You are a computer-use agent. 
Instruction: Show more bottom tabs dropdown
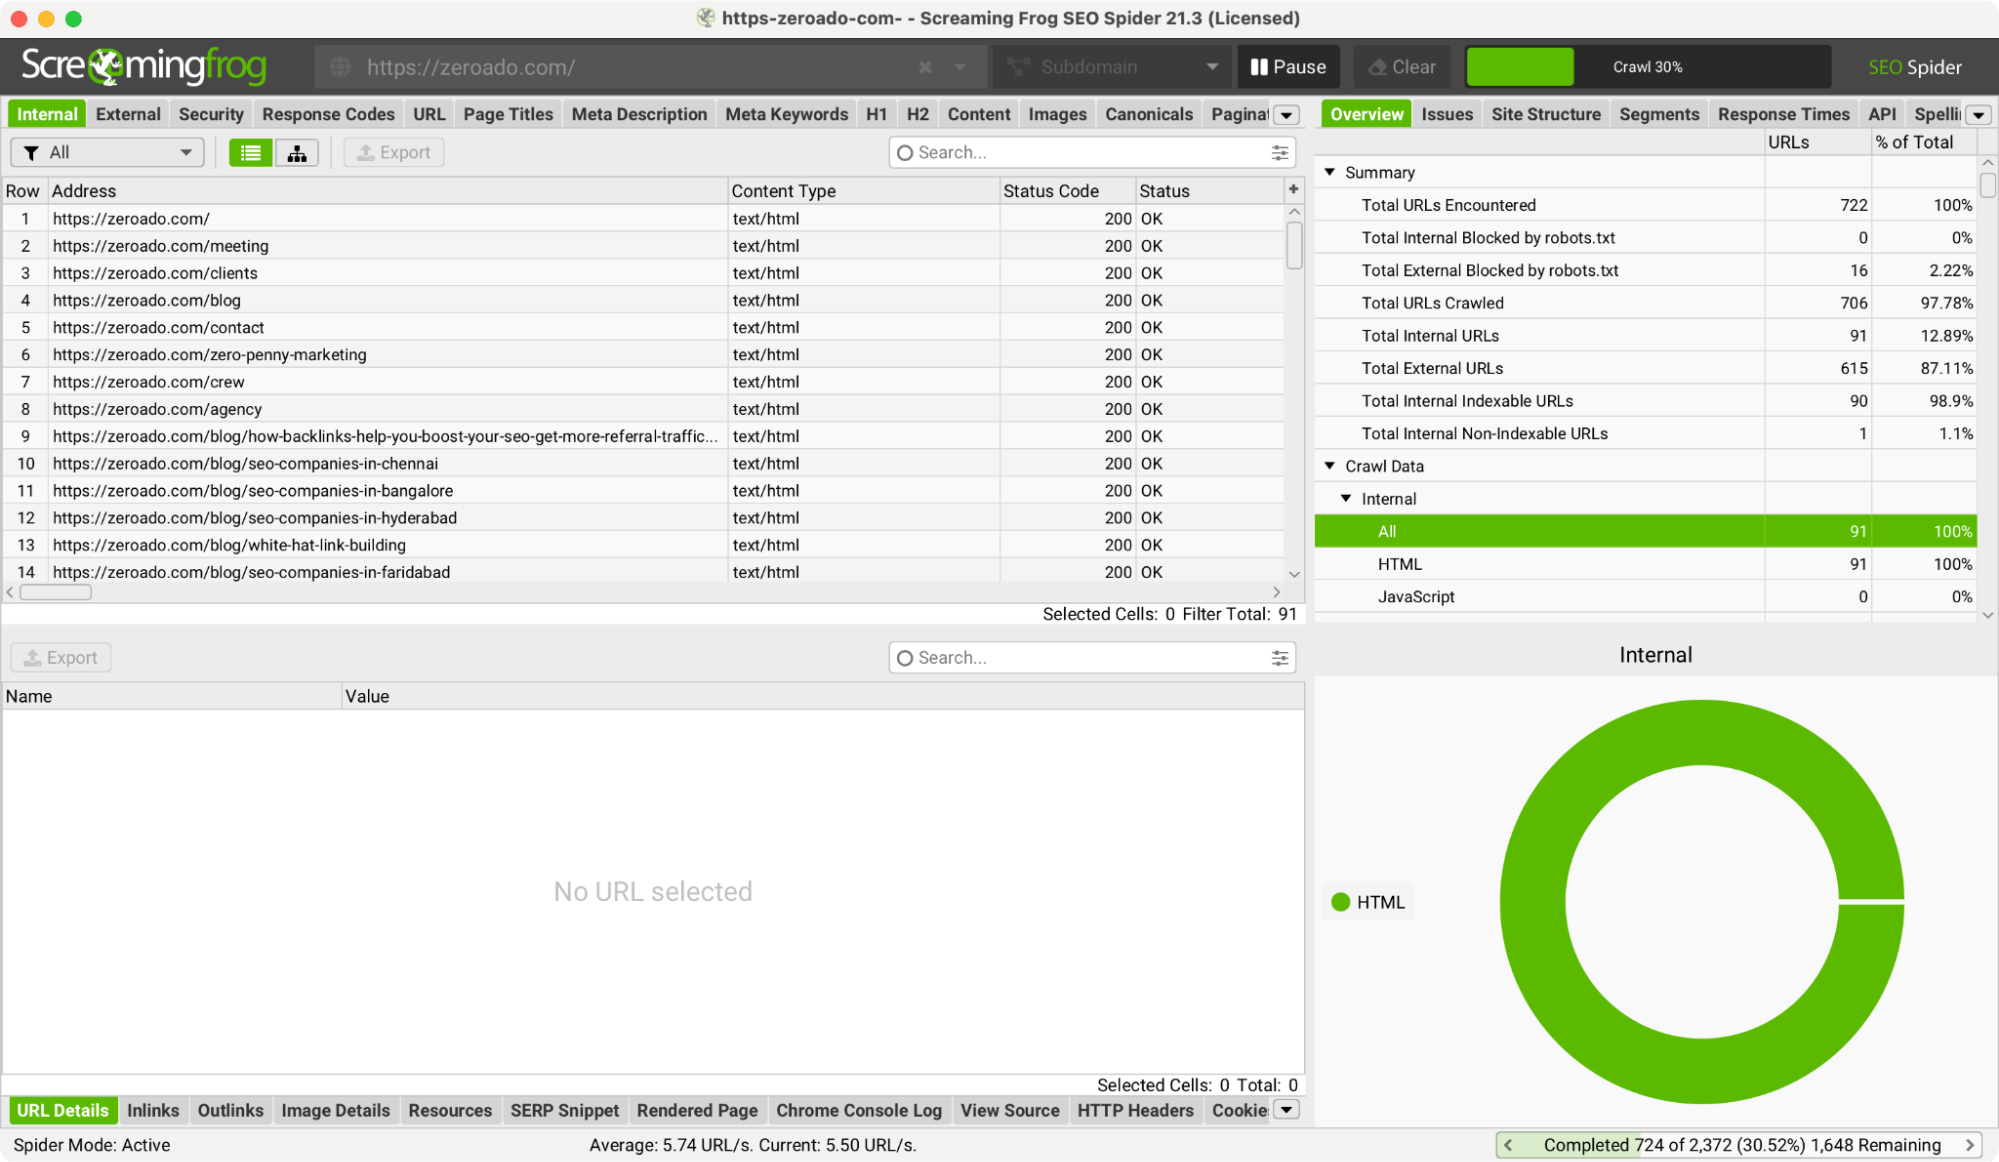1287,1110
